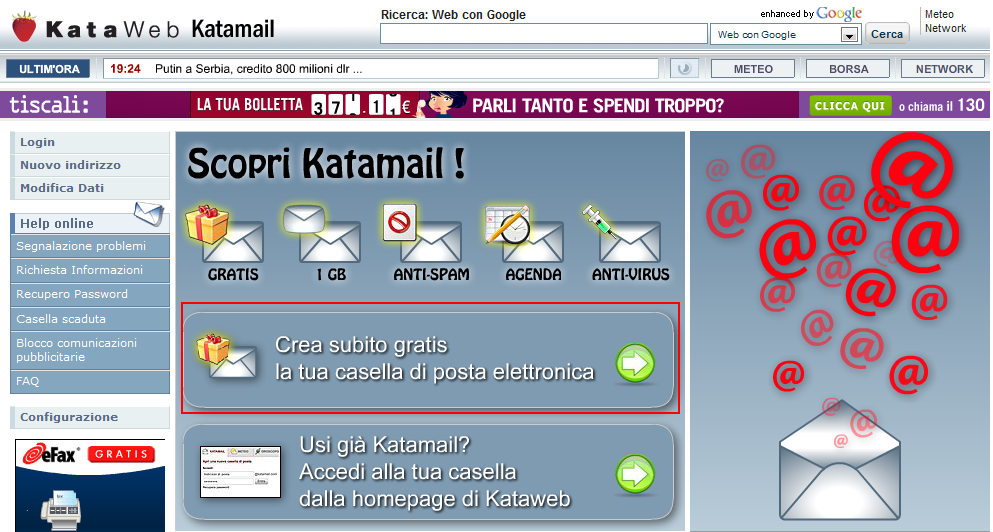Click the refresh icon next to news ticker
The width and height of the screenshot is (993, 532).
(684, 68)
